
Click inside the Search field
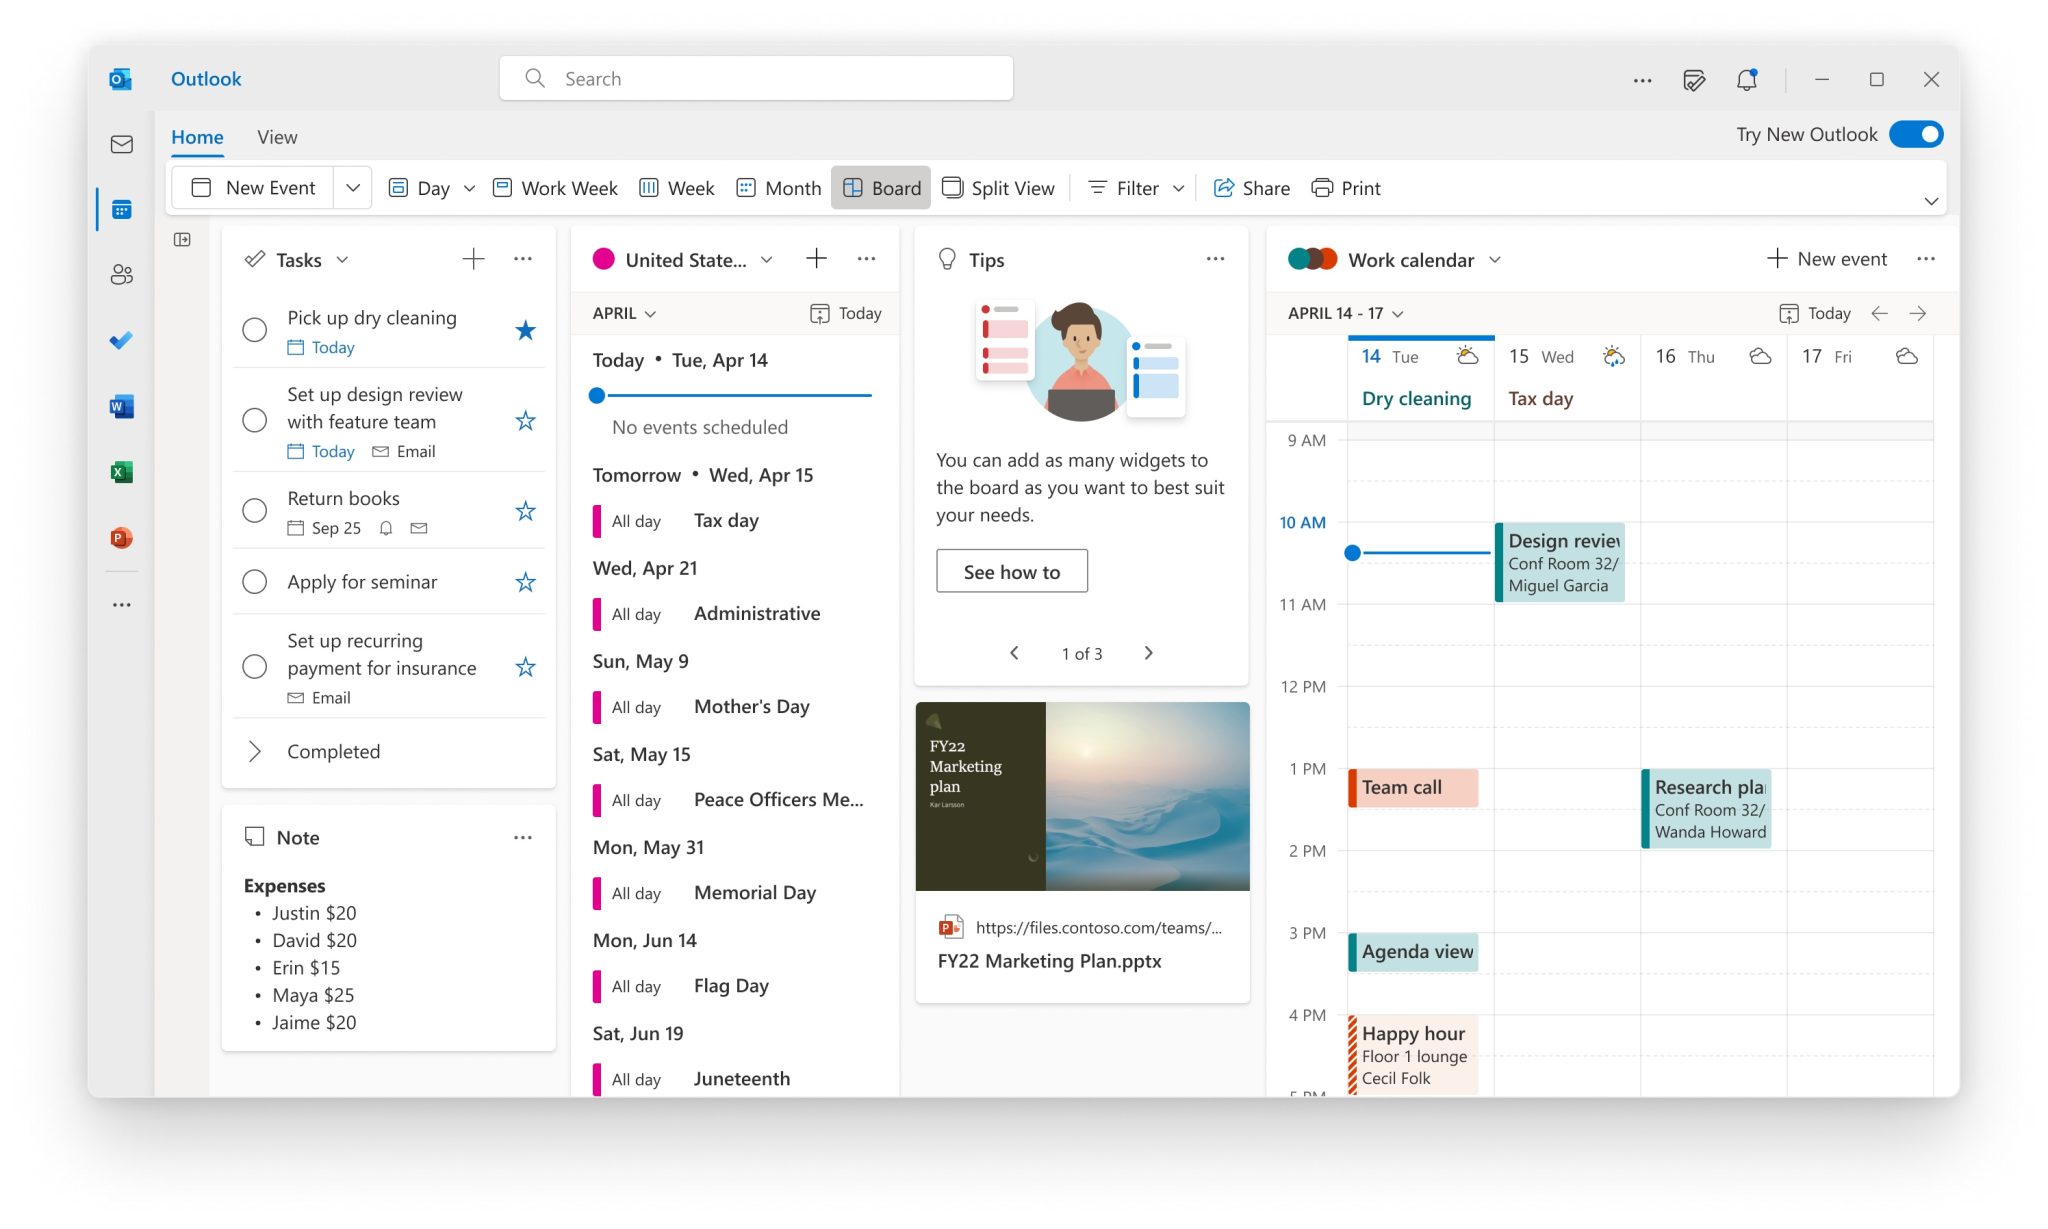[756, 78]
